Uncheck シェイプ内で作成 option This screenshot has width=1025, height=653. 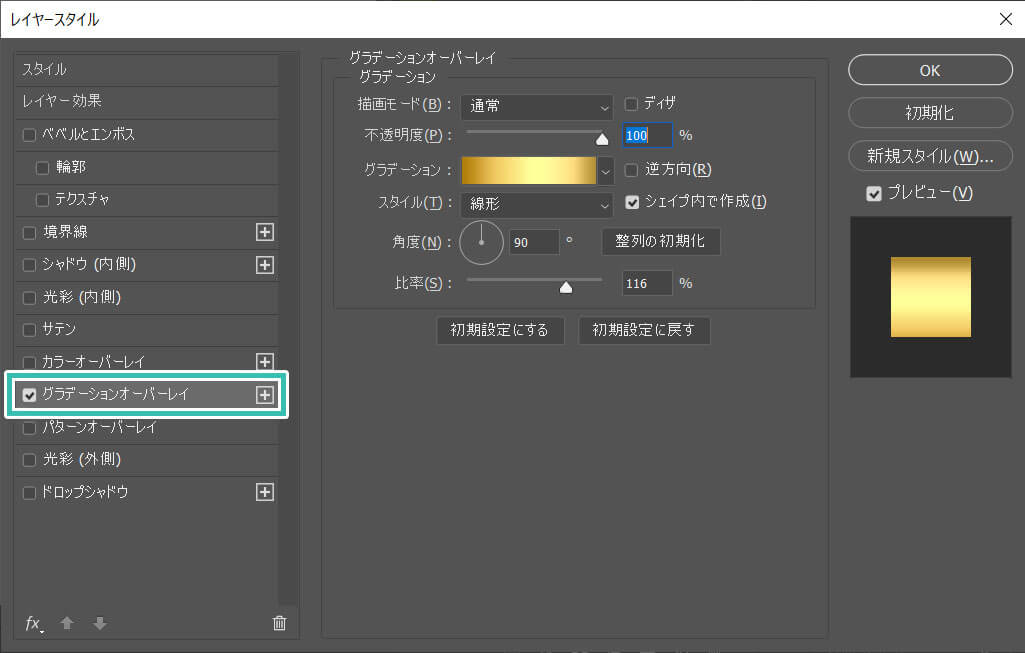click(632, 202)
